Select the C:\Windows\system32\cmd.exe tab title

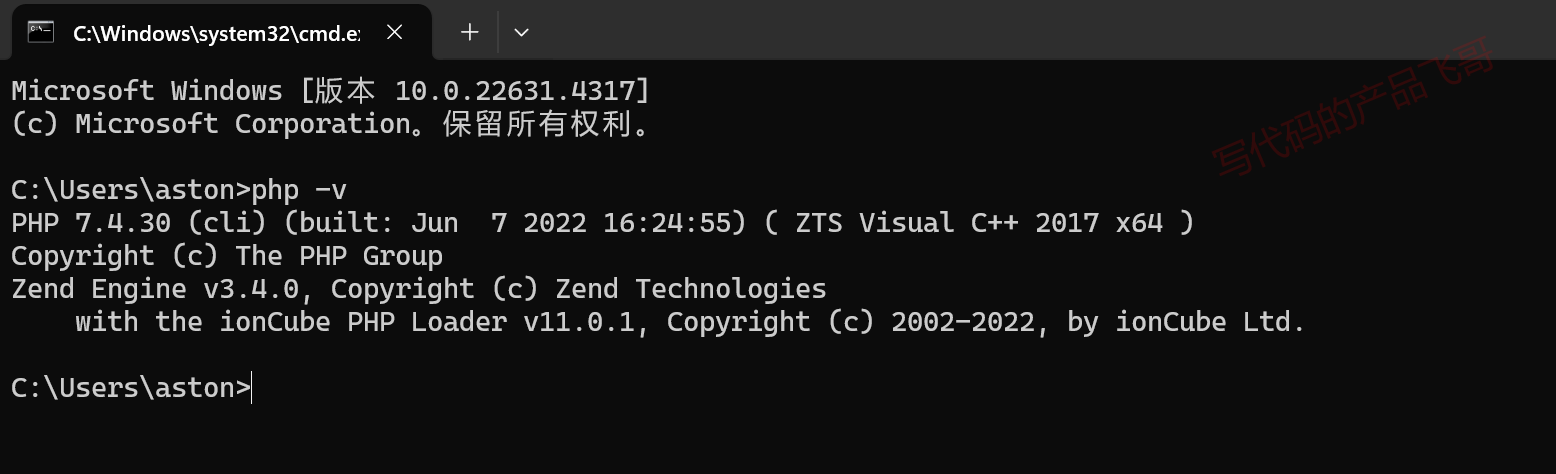(x=216, y=33)
